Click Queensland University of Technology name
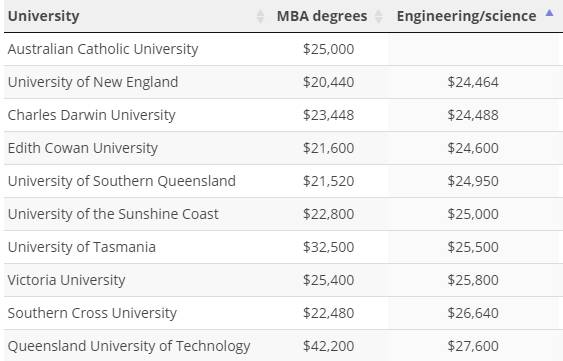 coord(129,346)
